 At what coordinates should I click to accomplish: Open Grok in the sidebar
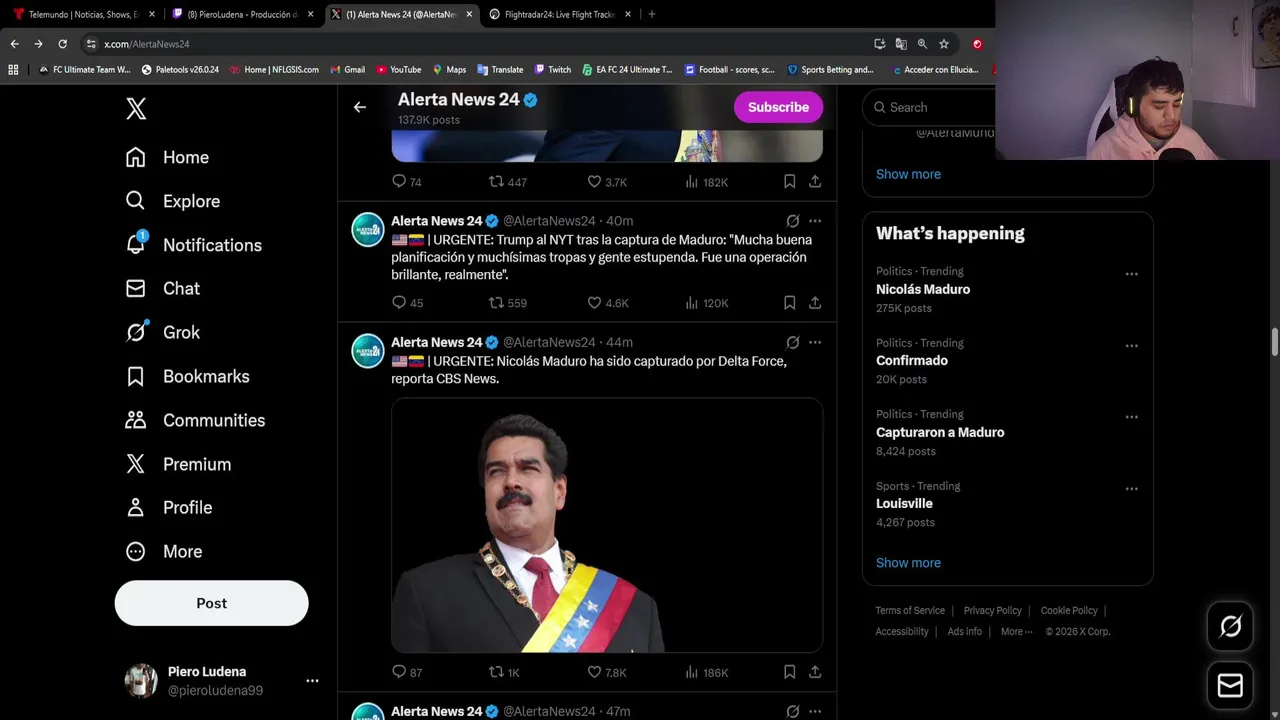162,332
